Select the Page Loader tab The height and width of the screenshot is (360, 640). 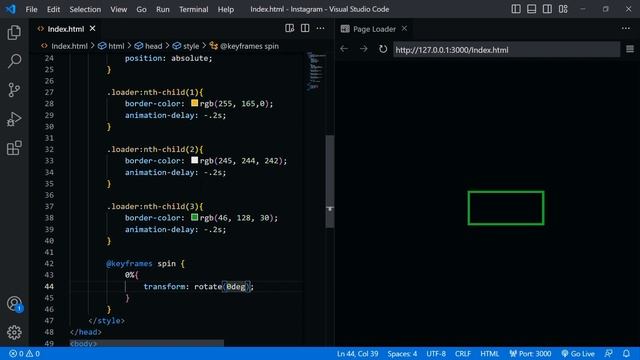tap(374, 29)
